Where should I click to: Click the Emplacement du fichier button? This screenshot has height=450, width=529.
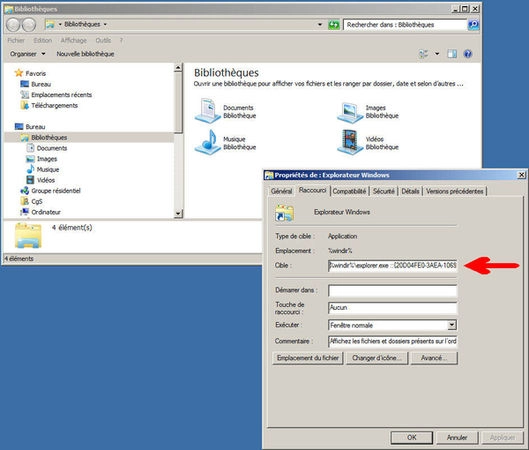(x=308, y=358)
